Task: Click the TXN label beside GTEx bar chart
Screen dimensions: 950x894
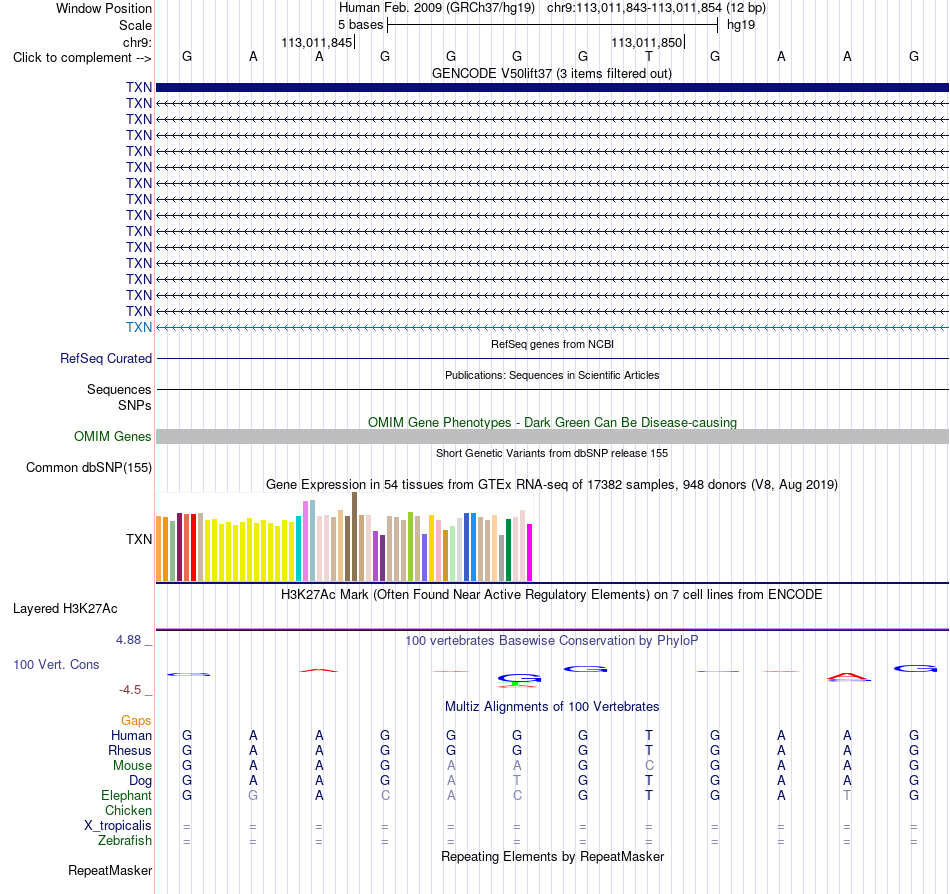Action: [x=139, y=539]
